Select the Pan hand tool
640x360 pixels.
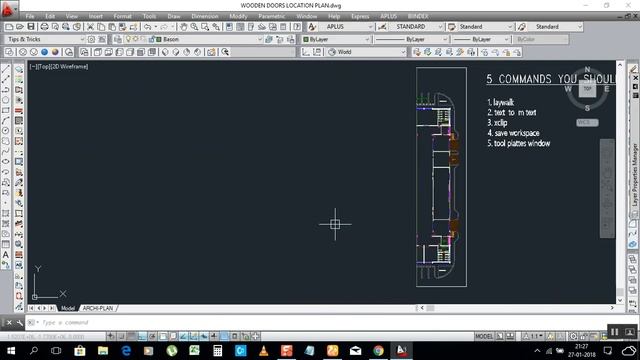coord(184,27)
